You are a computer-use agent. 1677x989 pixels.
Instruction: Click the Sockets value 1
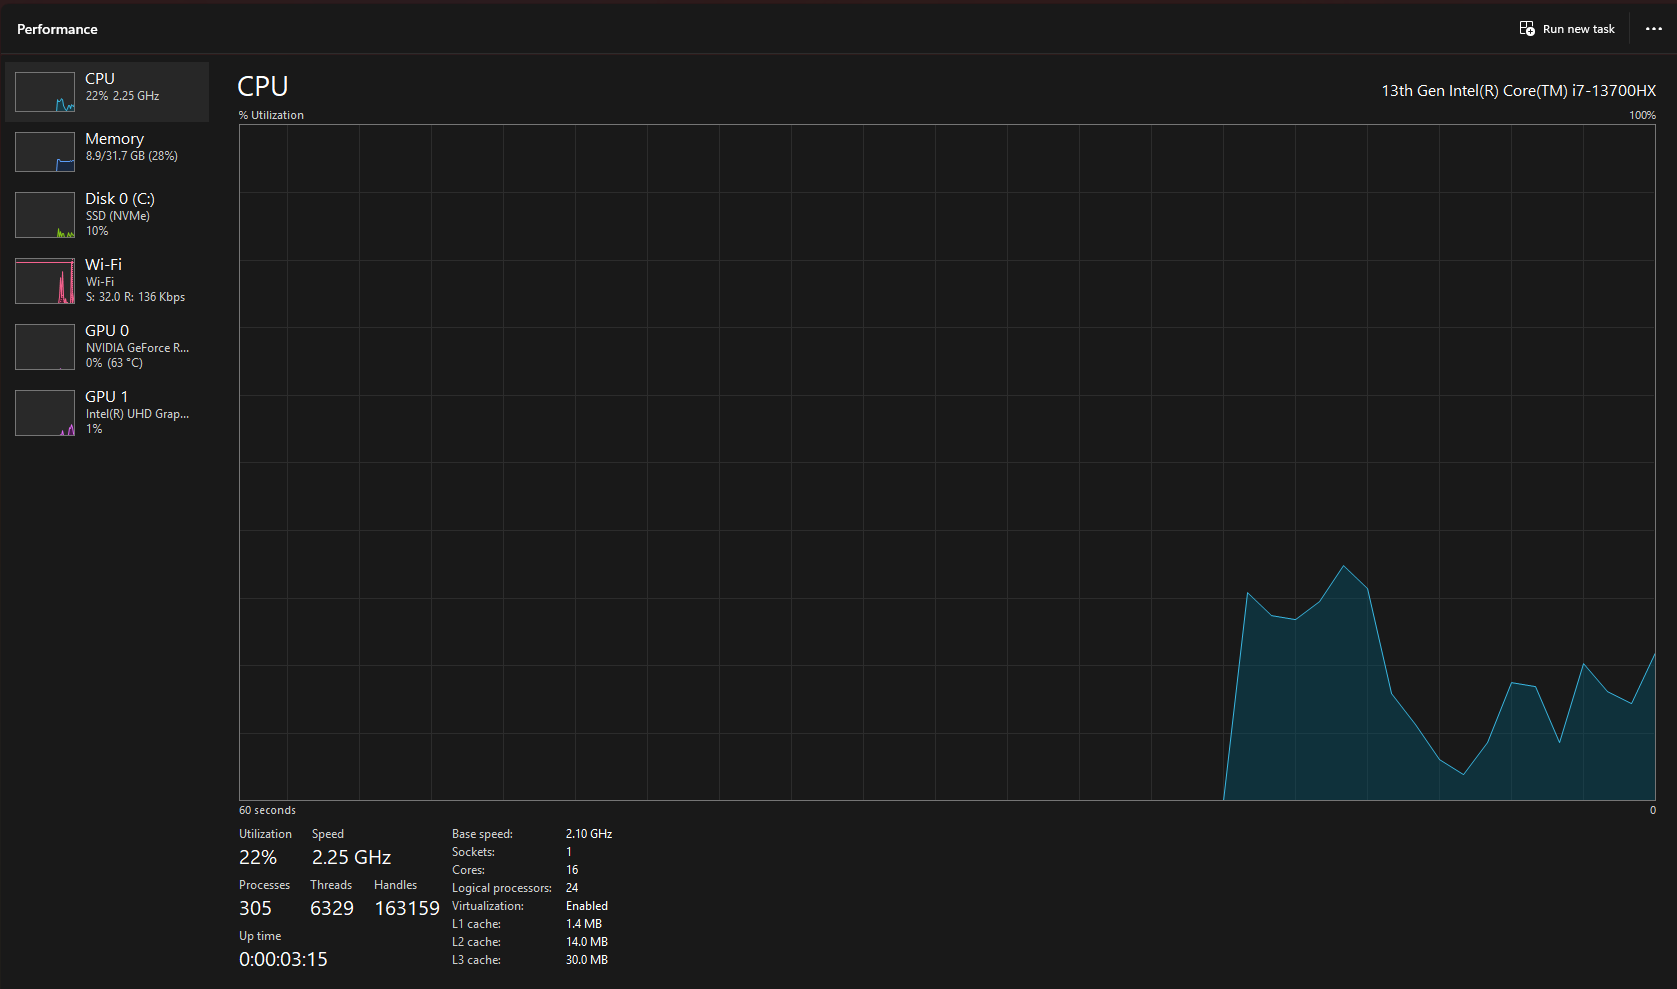click(x=569, y=852)
